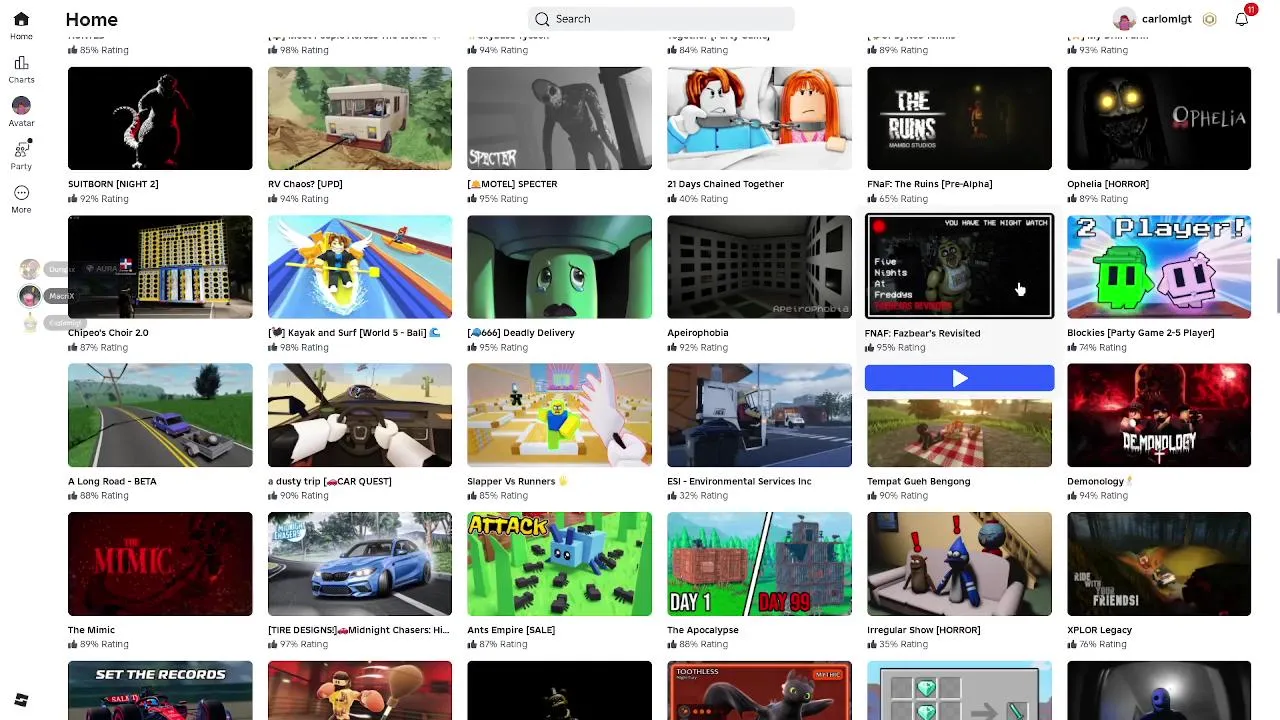Open Midnight Chasers game thumbnail

[360, 564]
